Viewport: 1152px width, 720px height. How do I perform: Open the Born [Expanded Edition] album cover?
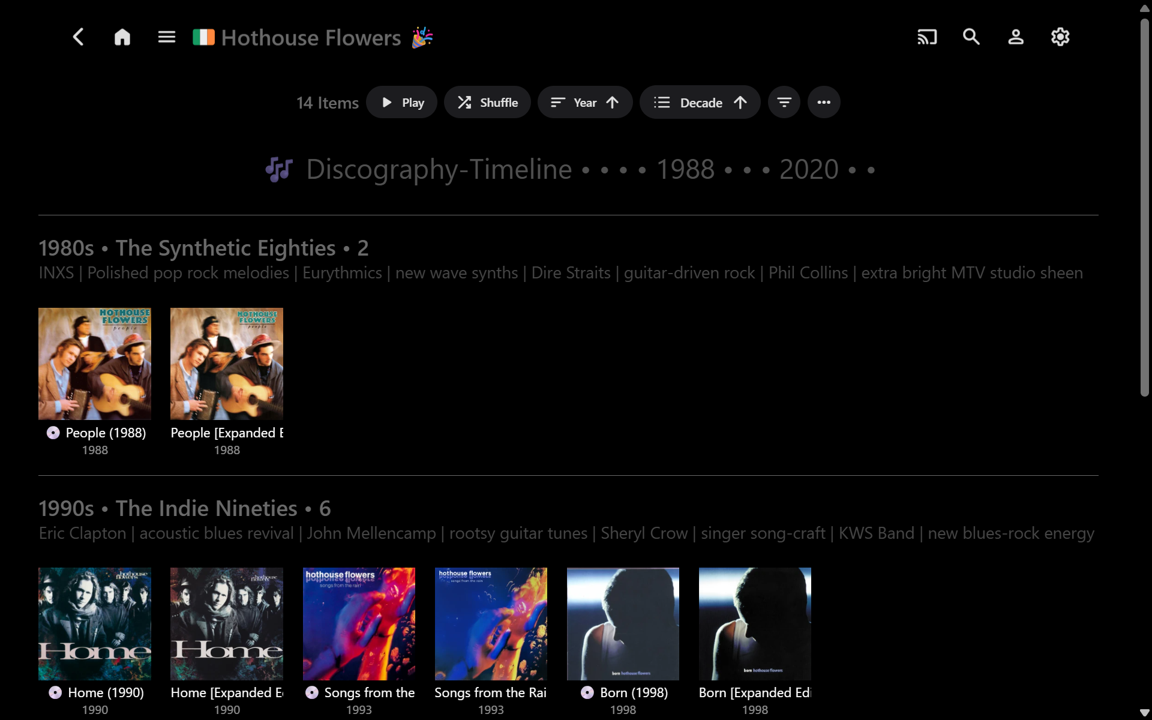click(x=755, y=624)
